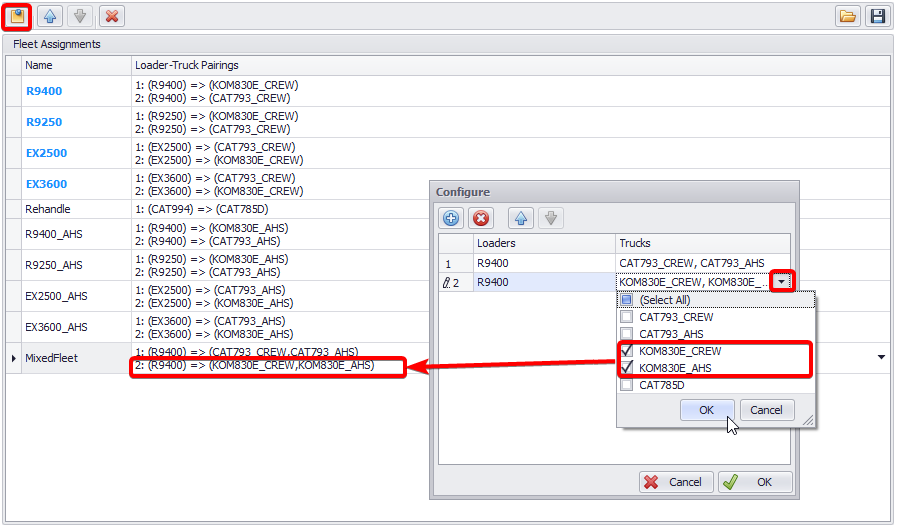Screen dimensions: 897x527
Task: Add pairing with Configure plus icon
Action: point(451,218)
